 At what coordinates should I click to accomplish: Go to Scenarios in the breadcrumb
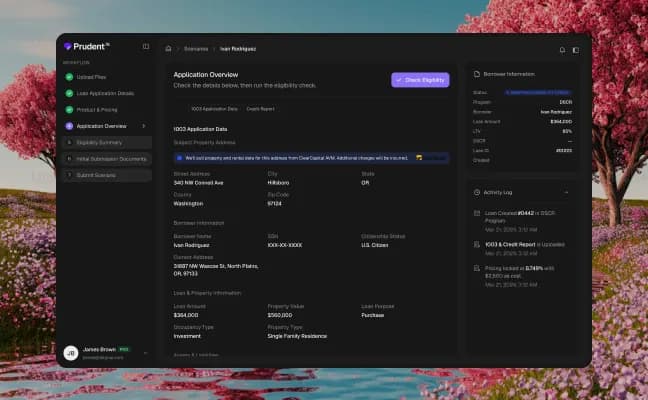pos(196,49)
